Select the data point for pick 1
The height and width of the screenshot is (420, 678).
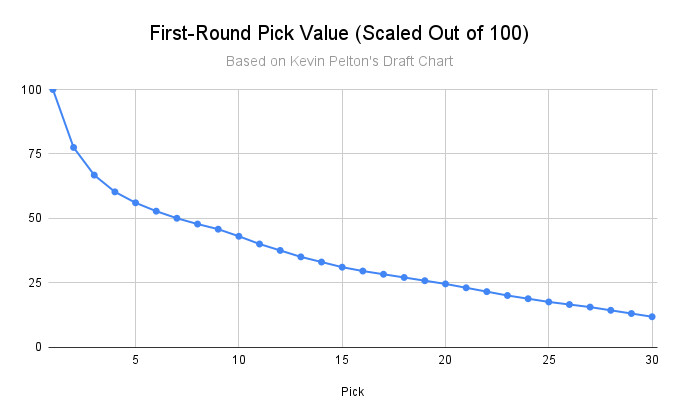[x=52, y=89]
